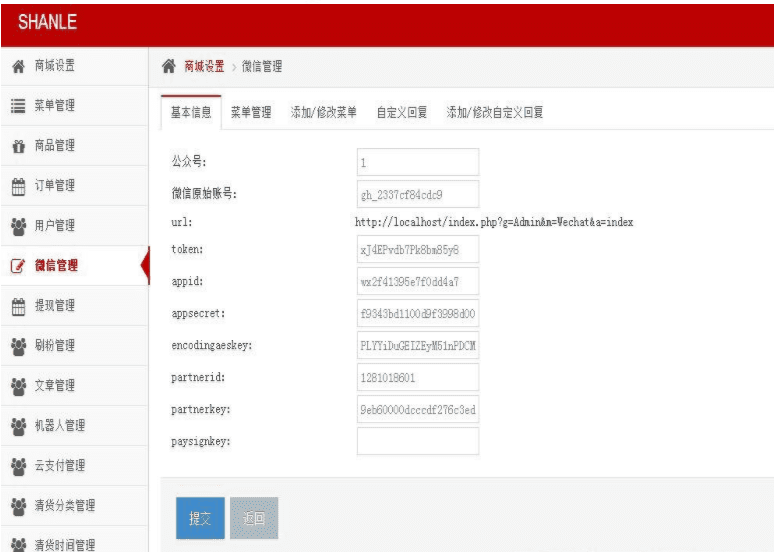Click the home icon beside 商城设置 in sidebar
The height and width of the screenshot is (552, 774).
(18, 66)
